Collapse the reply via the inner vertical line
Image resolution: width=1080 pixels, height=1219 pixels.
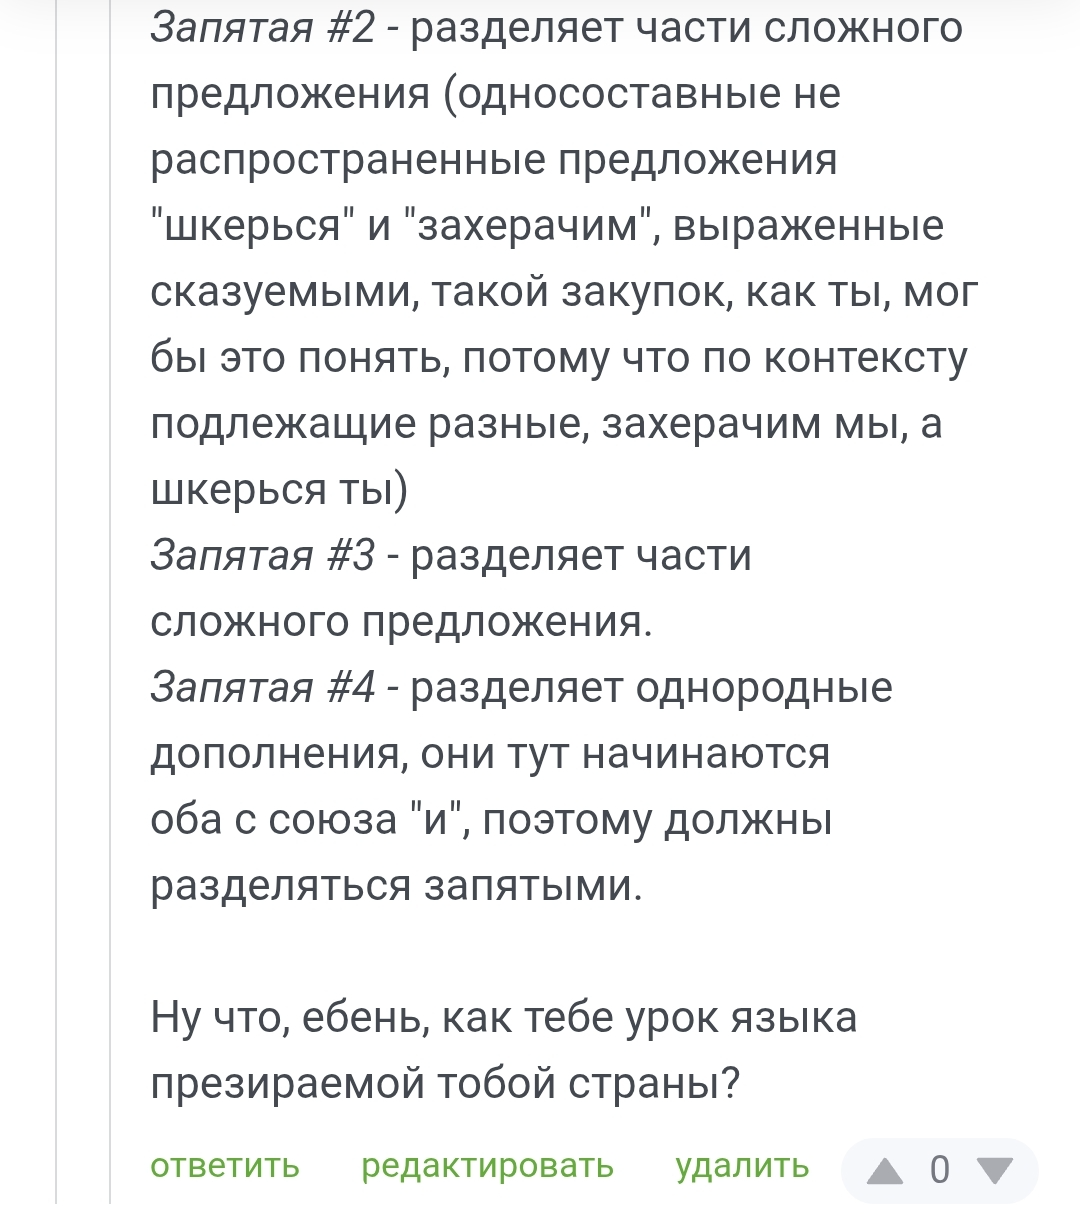(109, 600)
